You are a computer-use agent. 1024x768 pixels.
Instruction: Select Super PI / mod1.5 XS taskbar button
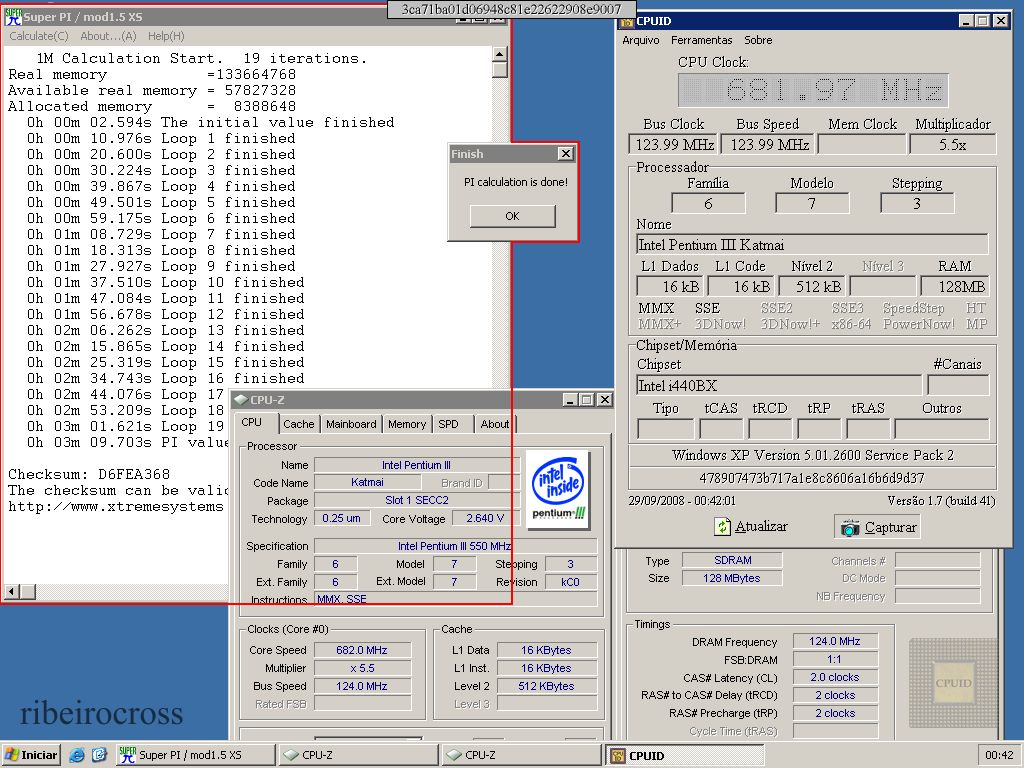point(195,755)
